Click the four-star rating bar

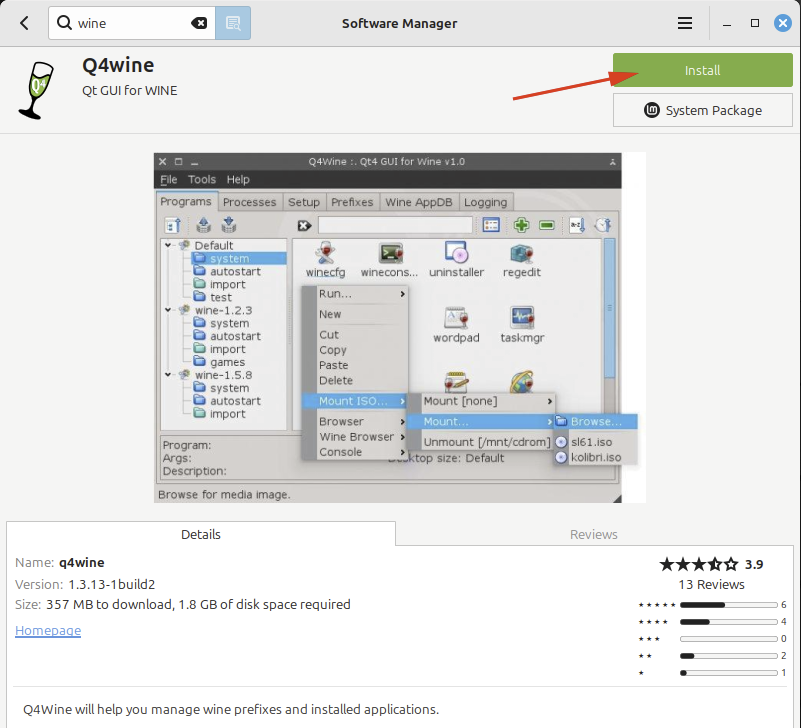(728, 622)
